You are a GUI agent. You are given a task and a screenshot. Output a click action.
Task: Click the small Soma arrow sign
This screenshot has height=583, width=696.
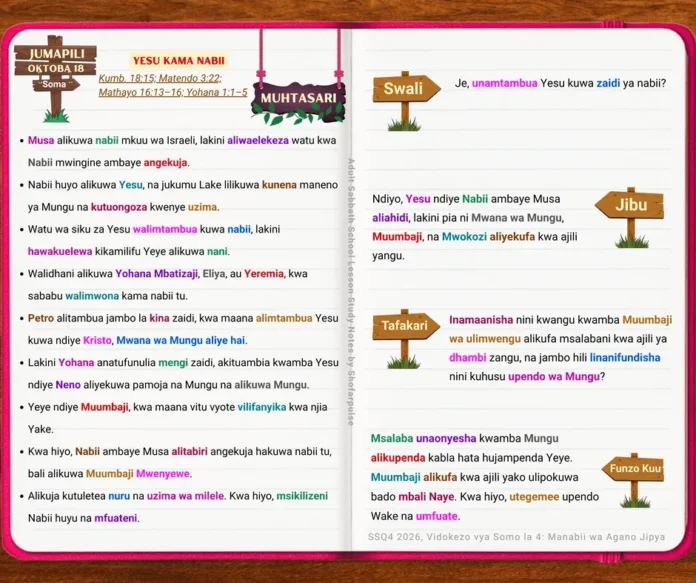tap(55, 84)
